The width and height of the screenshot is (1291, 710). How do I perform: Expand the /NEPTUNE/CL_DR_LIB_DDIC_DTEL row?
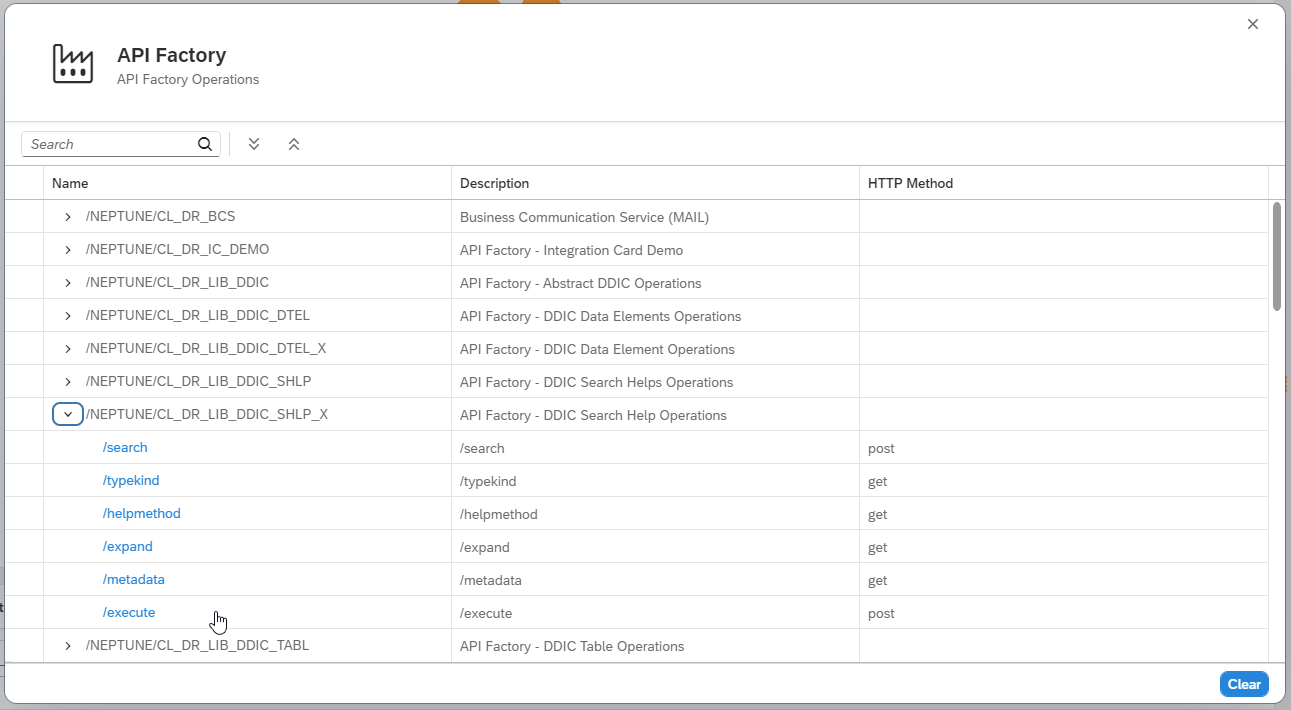[67, 315]
